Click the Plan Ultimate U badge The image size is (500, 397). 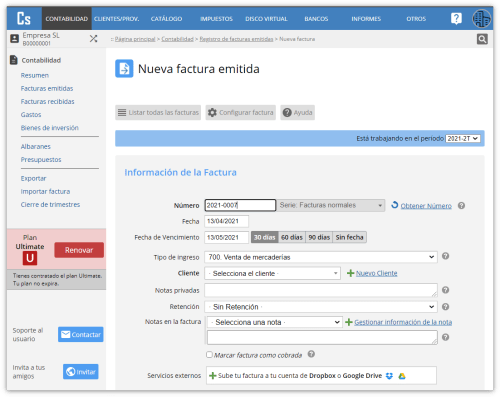(x=30, y=258)
